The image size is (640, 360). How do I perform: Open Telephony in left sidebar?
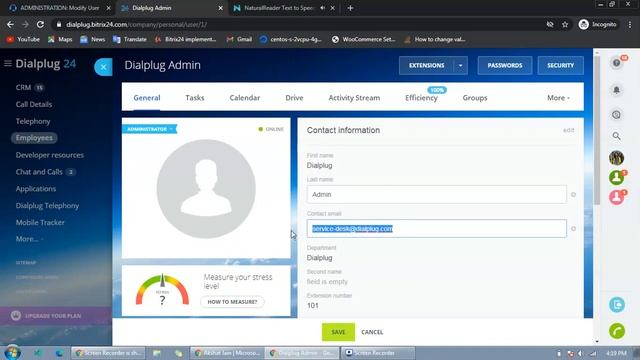tap(33, 121)
